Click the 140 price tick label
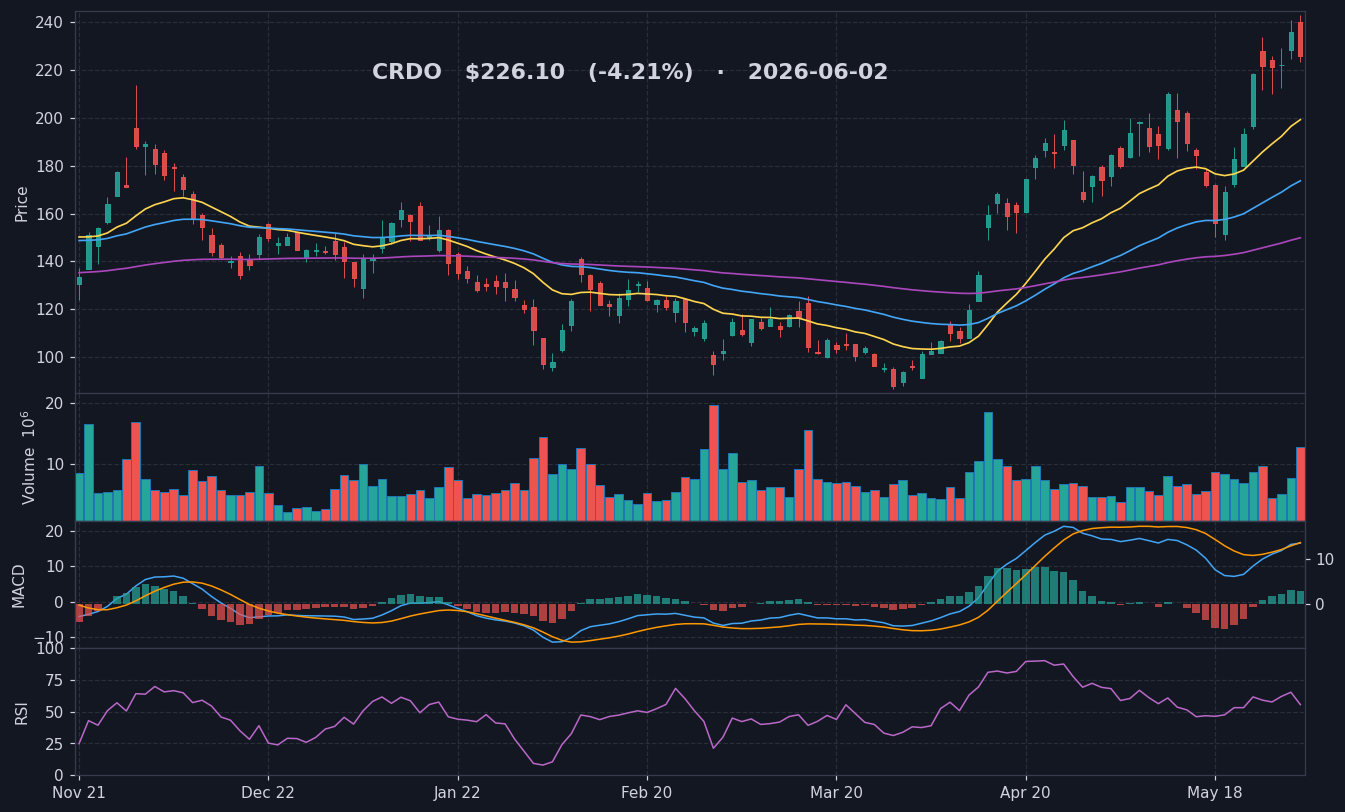The height and width of the screenshot is (812, 1345). click(x=48, y=262)
